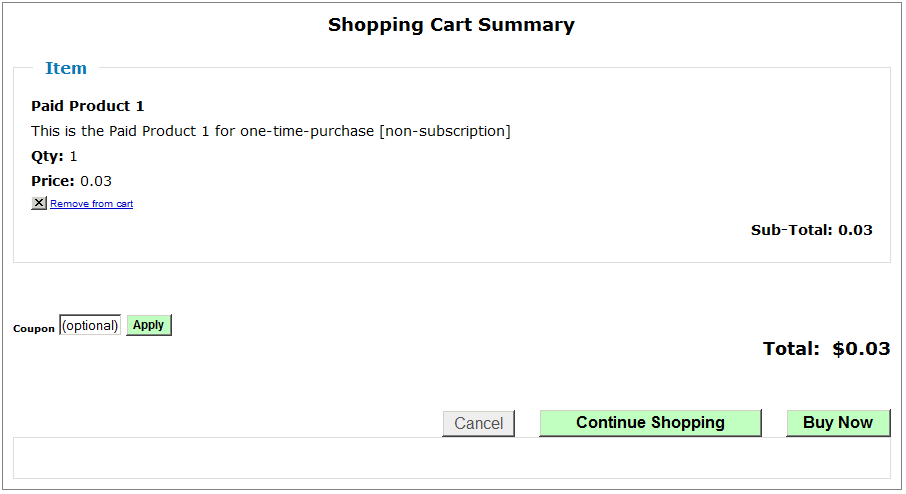Select the item price value 0.03
906x494 pixels.
pyautogui.click(x=96, y=181)
